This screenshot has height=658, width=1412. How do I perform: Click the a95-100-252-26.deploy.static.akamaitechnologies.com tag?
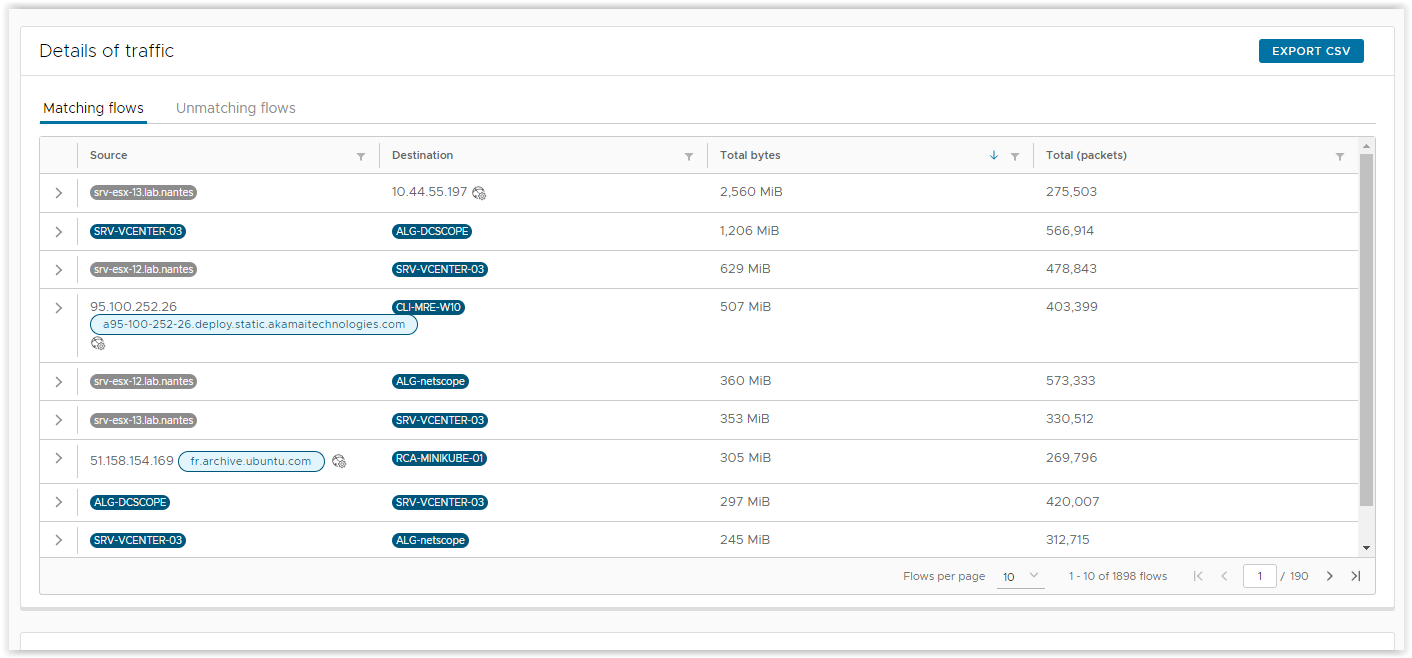[x=254, y=325]
